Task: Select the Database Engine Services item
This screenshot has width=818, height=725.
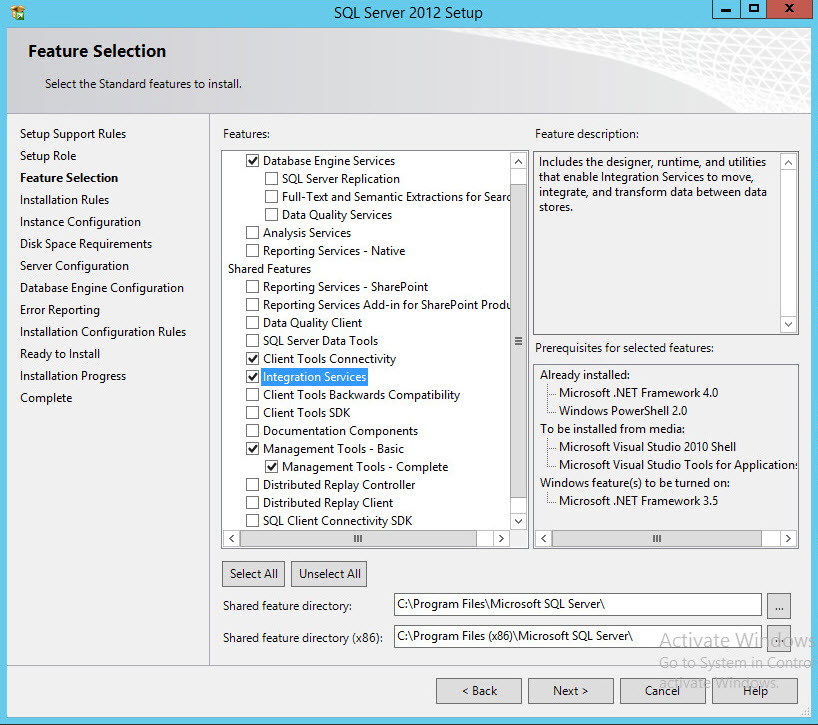Action: (x=328, y=161)
